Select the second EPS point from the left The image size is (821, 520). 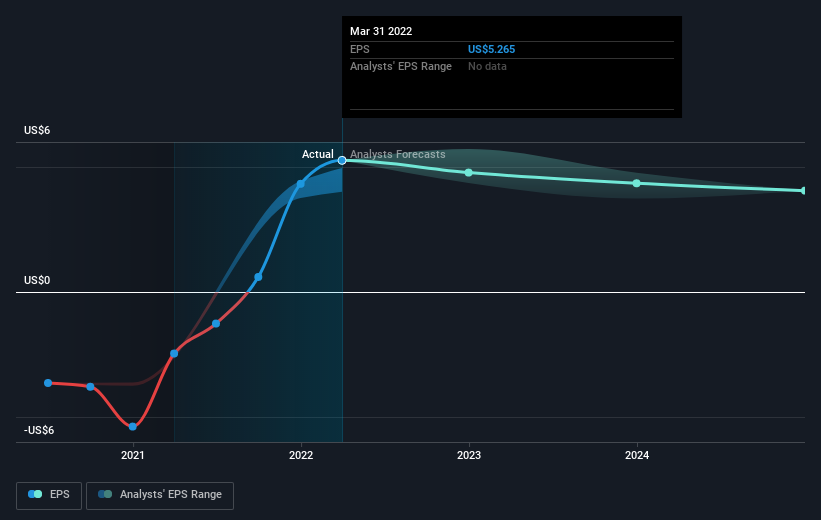pos(90,387)
